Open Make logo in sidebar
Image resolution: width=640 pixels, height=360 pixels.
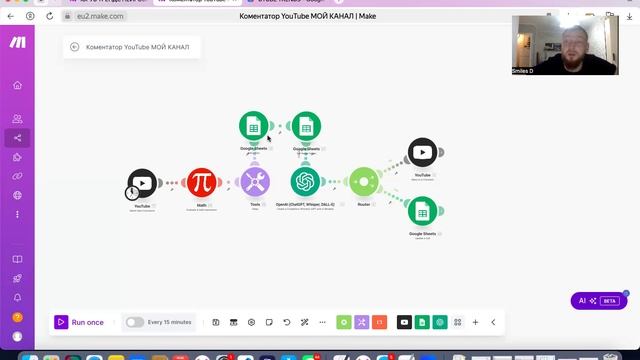point(18,42)
